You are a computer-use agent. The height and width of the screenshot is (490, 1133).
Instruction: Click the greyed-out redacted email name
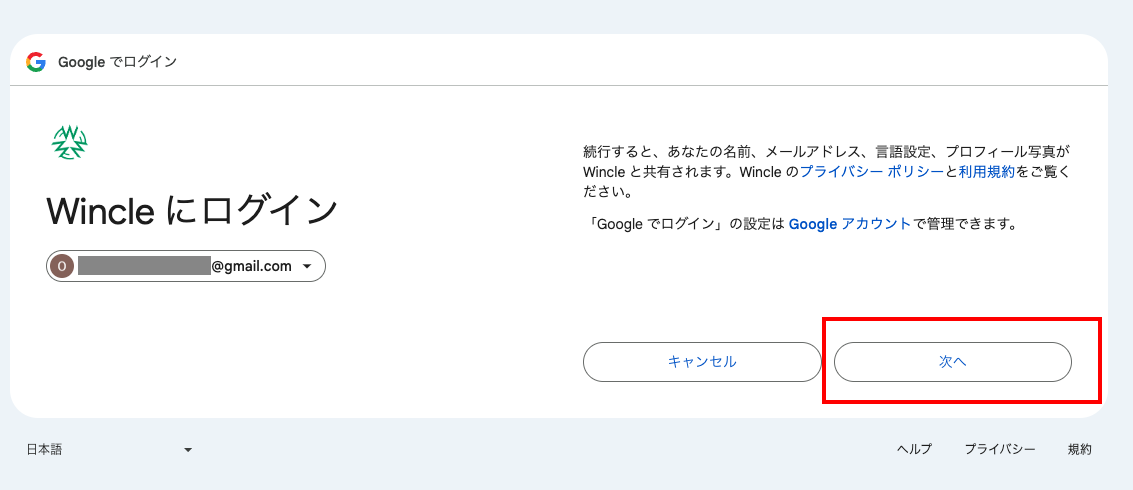(144, 266)
